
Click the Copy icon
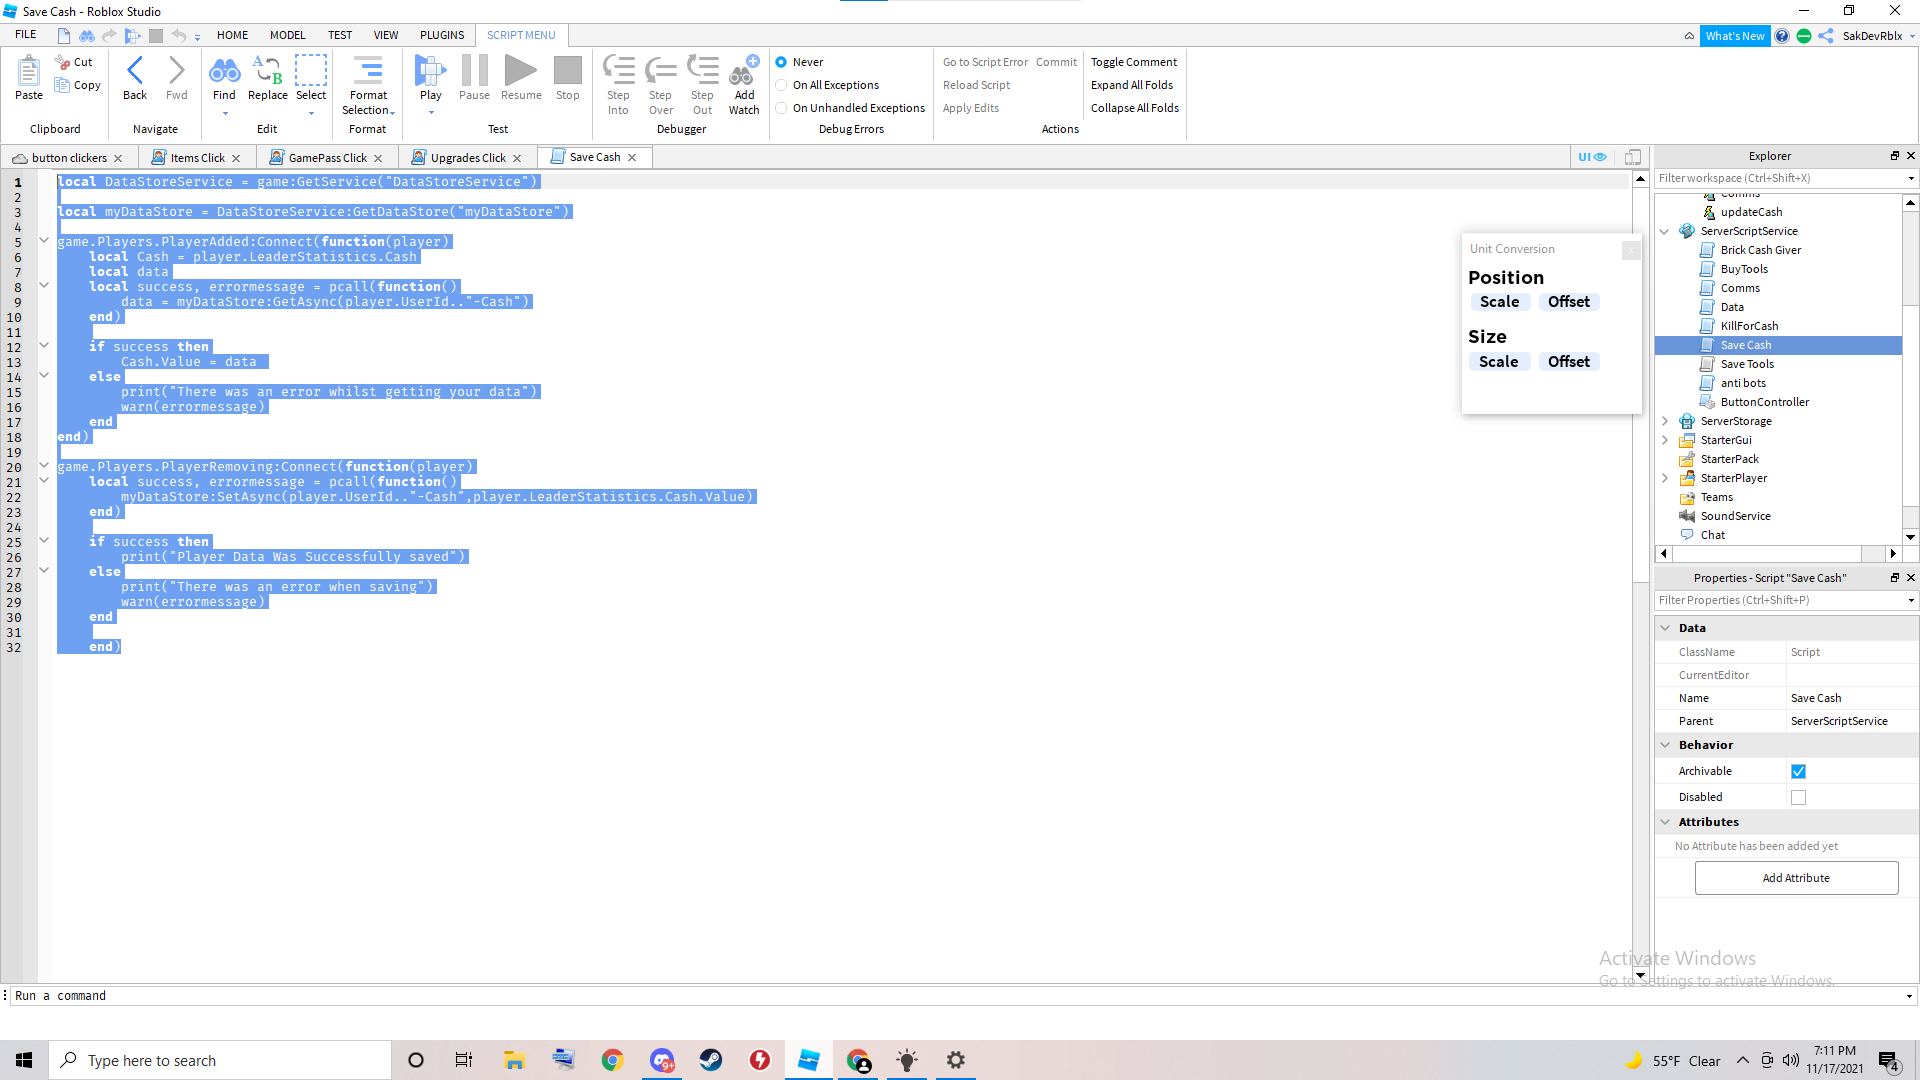coord(62,85)
